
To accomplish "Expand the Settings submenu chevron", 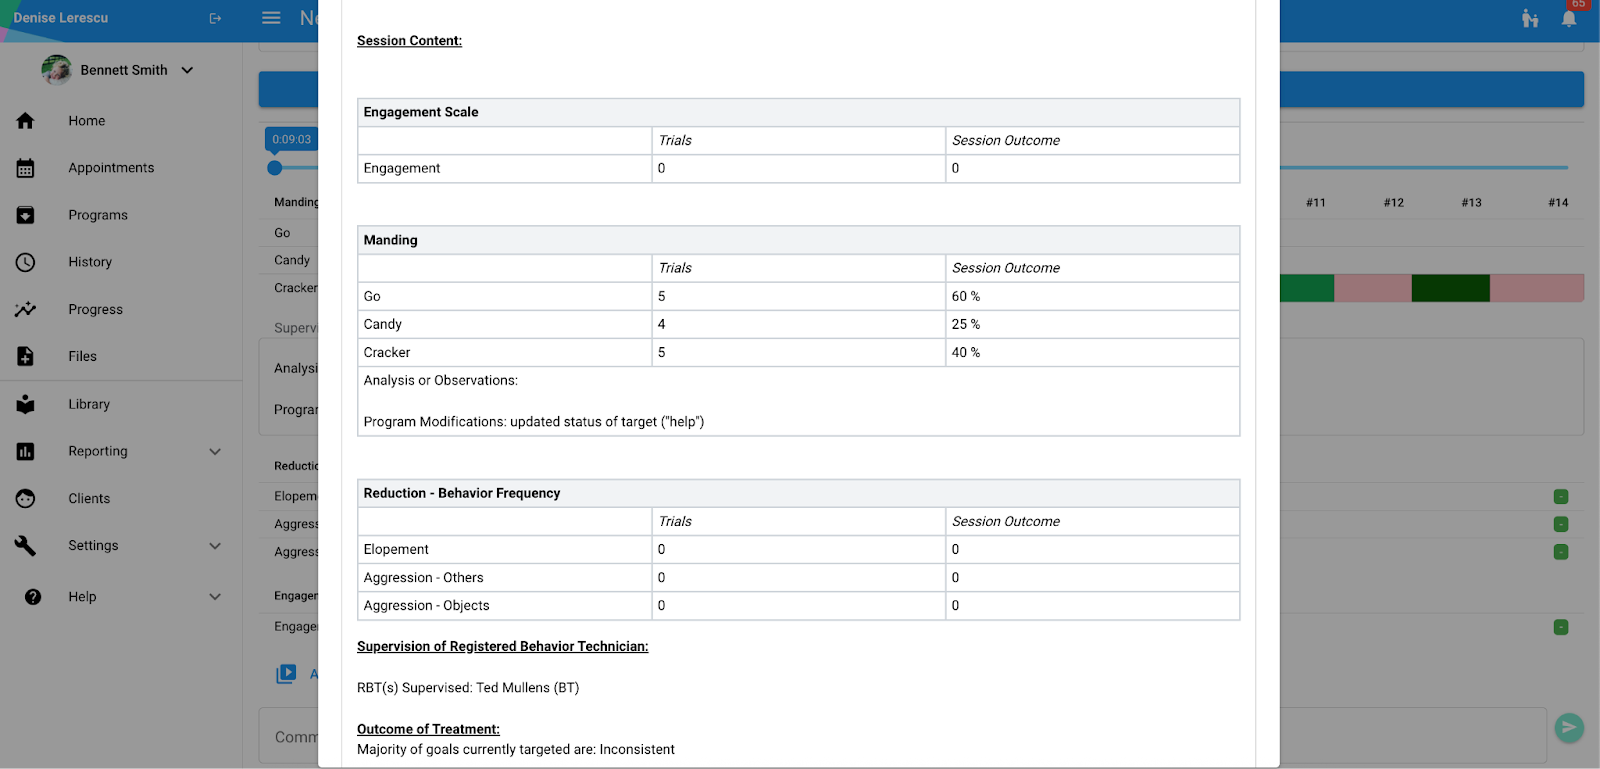I will click(x=215, y=546).
